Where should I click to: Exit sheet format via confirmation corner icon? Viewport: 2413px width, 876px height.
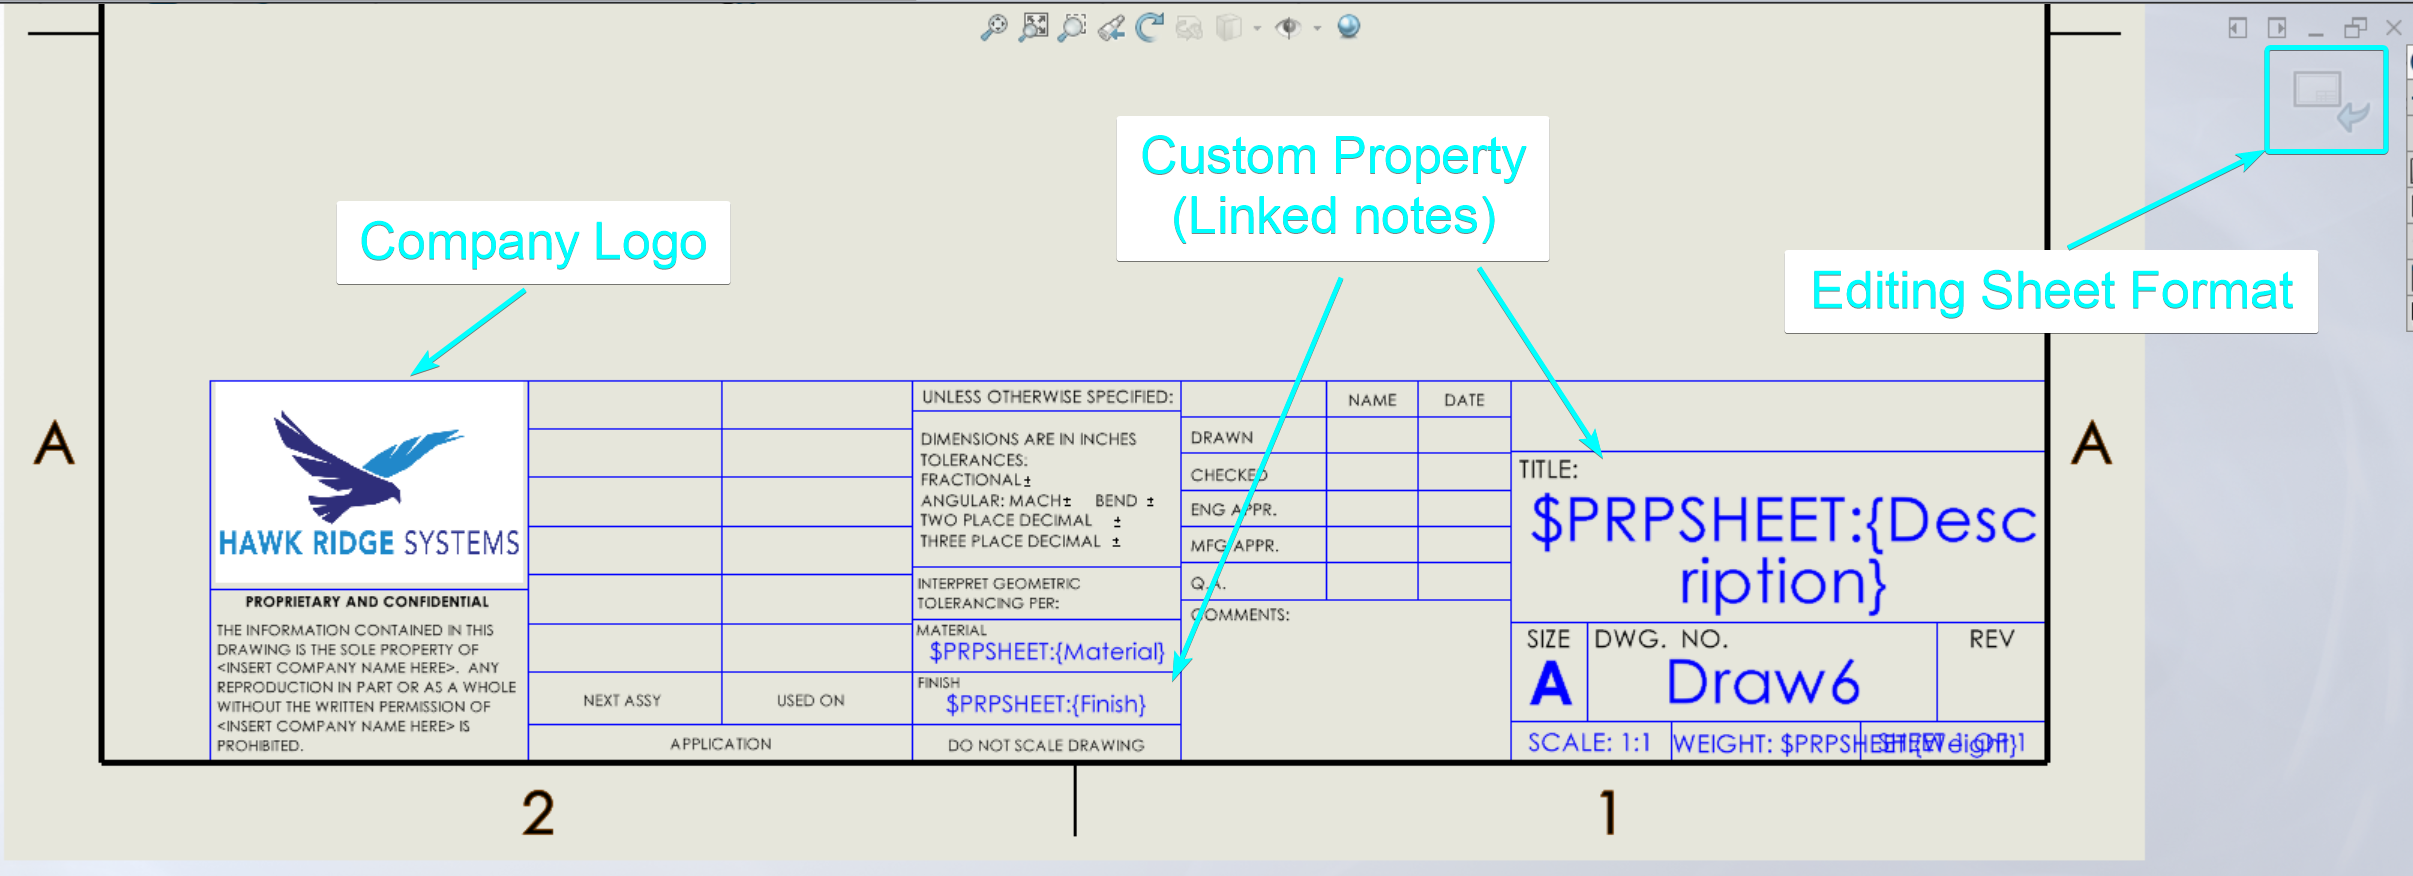(x=2326, y=101)
